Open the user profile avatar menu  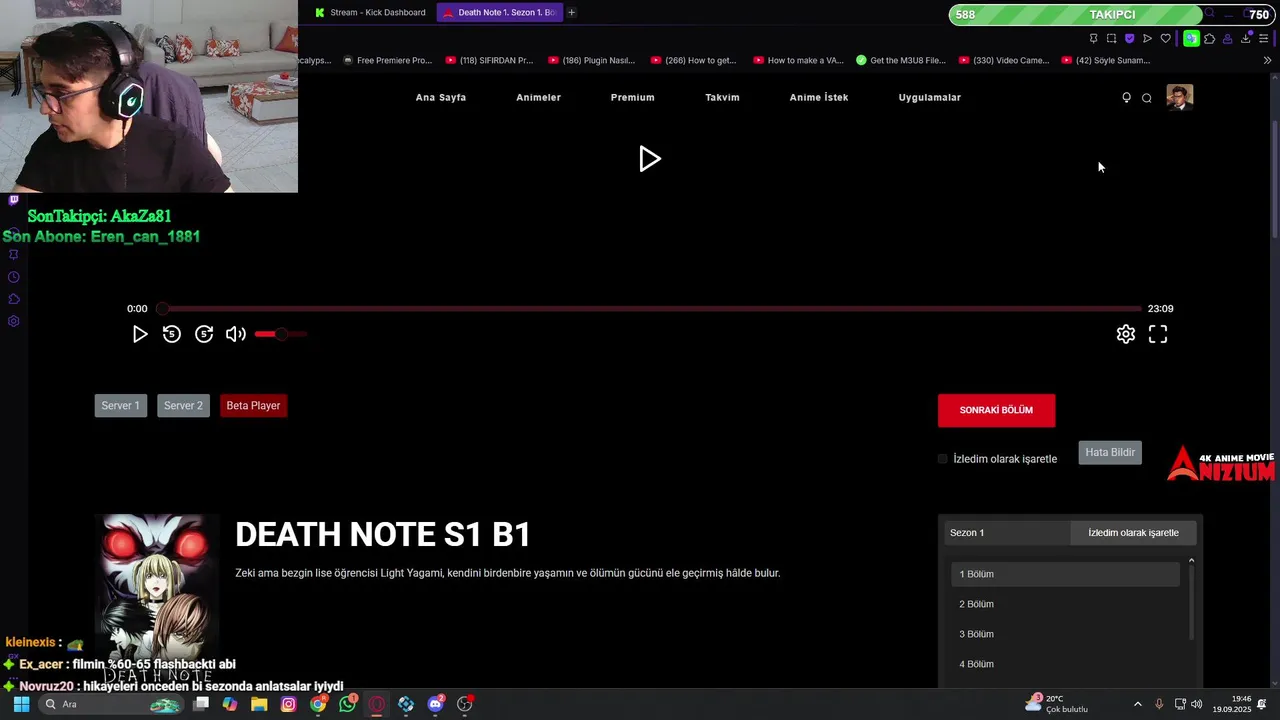point(1180,97)
